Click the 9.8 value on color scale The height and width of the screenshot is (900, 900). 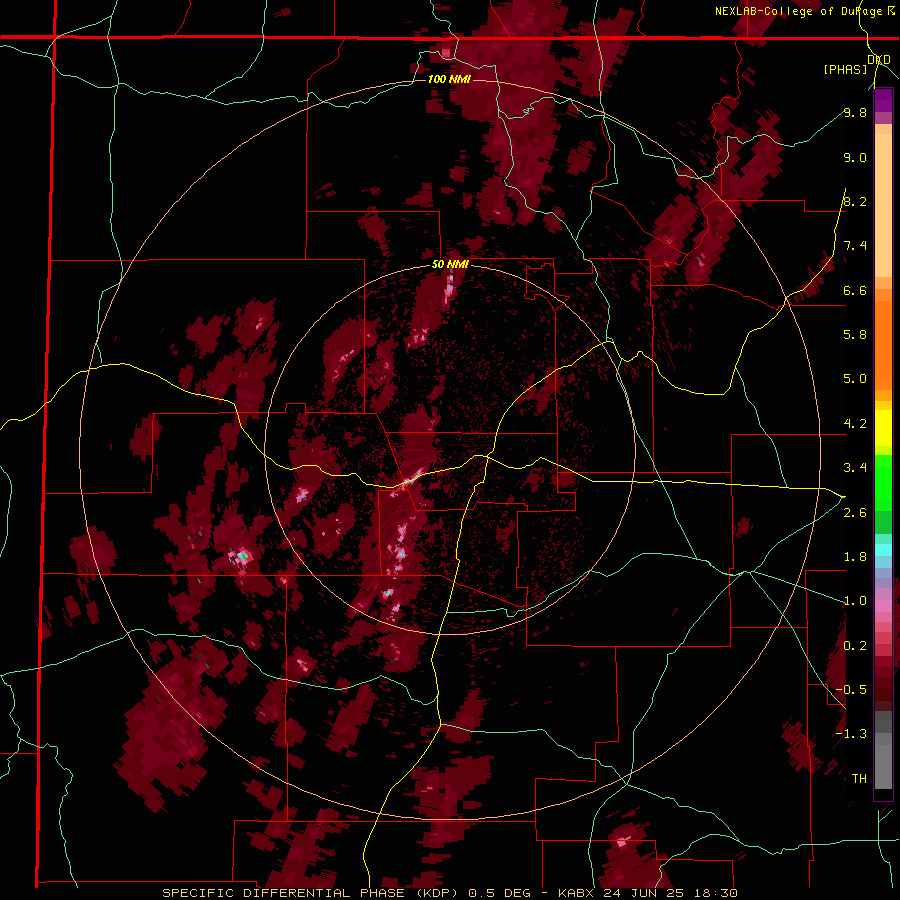(x=855, y=112)
